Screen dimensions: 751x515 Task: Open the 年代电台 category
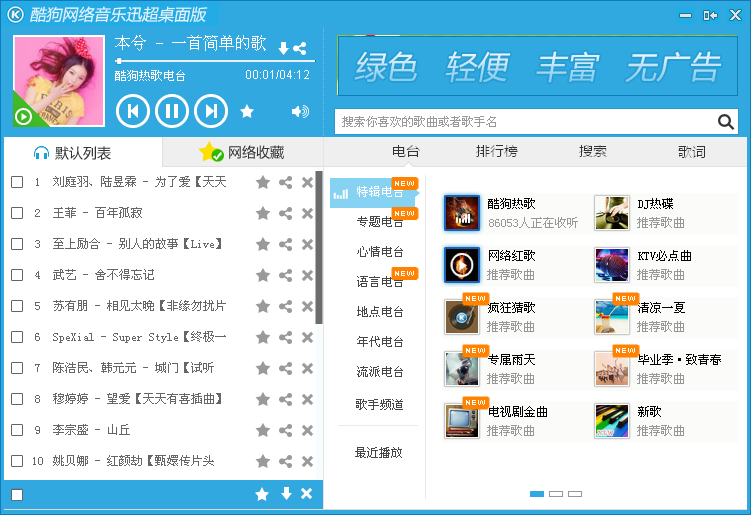380,342
